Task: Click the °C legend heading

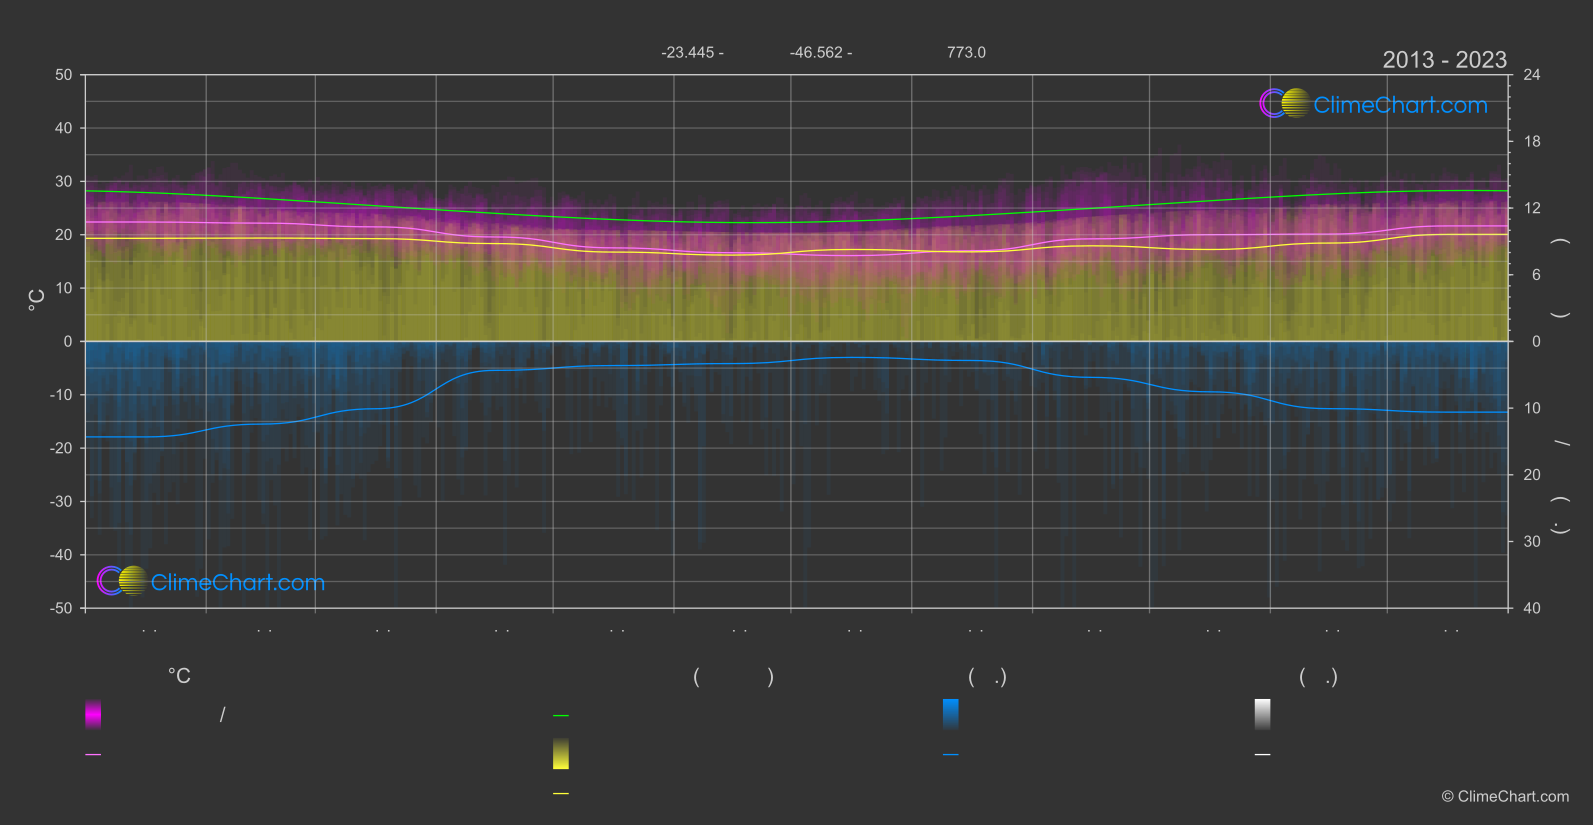Action: 179,677
